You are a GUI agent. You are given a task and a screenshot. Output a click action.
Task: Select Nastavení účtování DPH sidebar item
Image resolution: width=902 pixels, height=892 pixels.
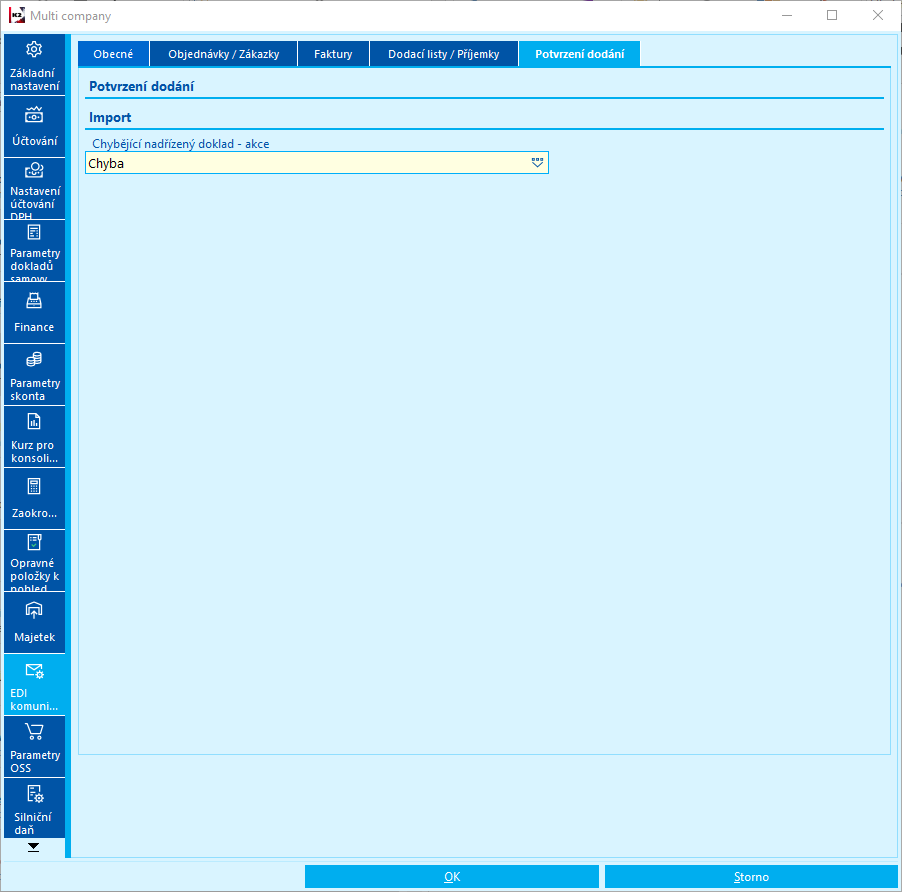[35, 188]
